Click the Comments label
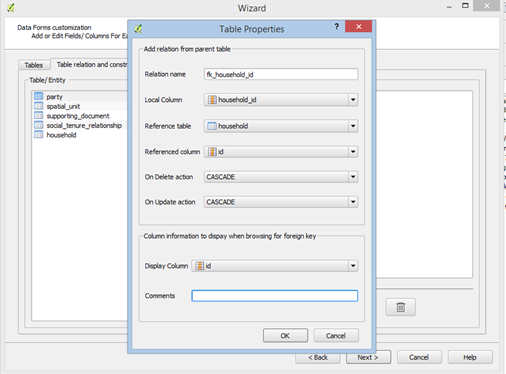 pyautogui.click(x=160, y=296)
